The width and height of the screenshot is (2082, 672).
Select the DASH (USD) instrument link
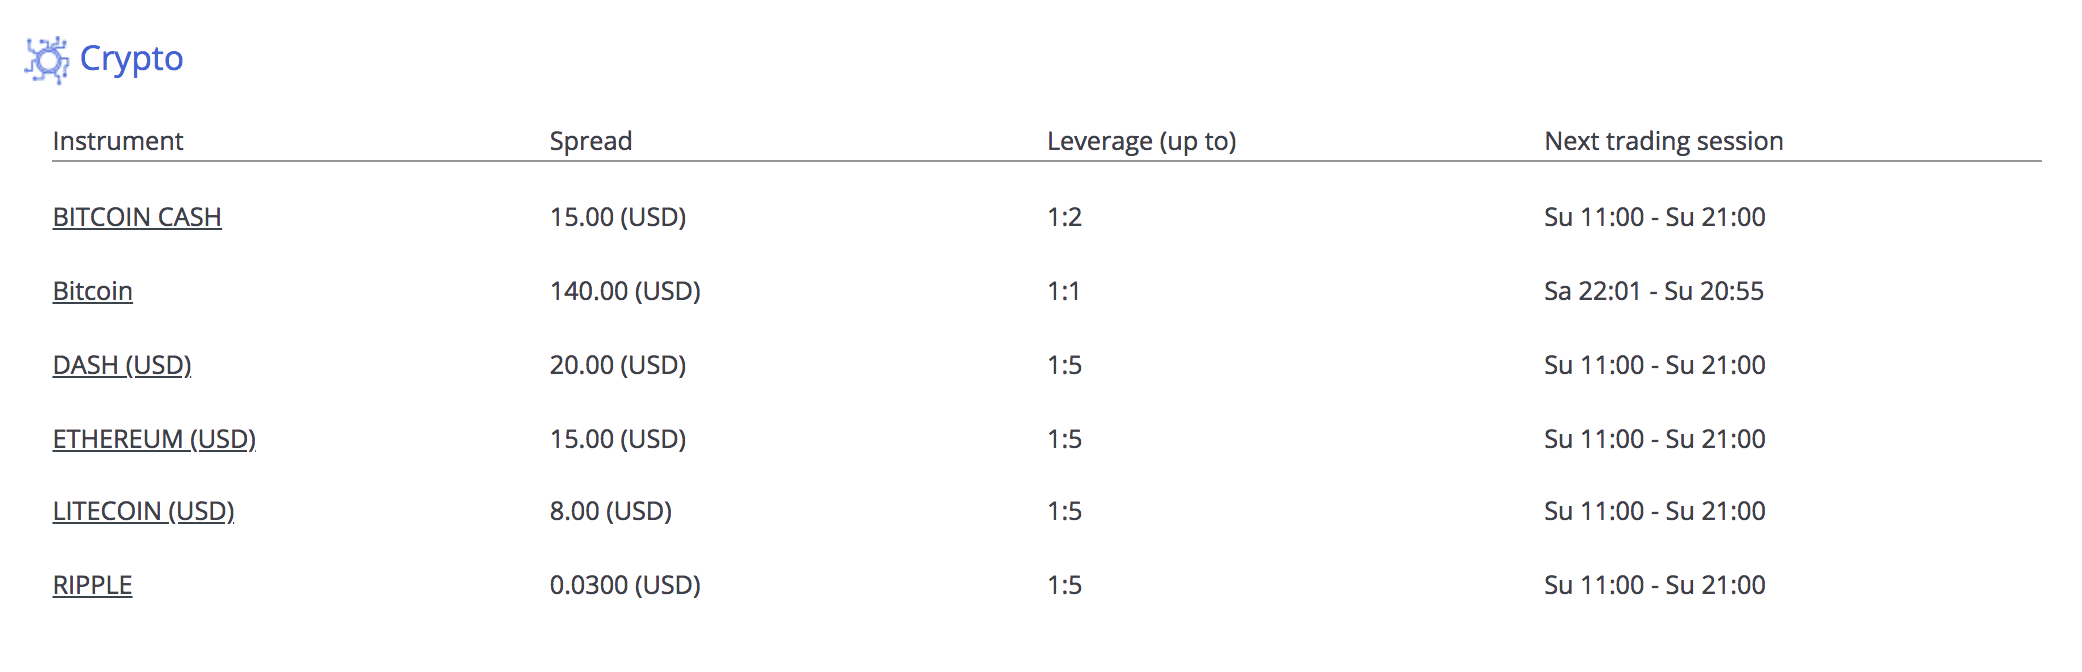click(x=122, y=365)
